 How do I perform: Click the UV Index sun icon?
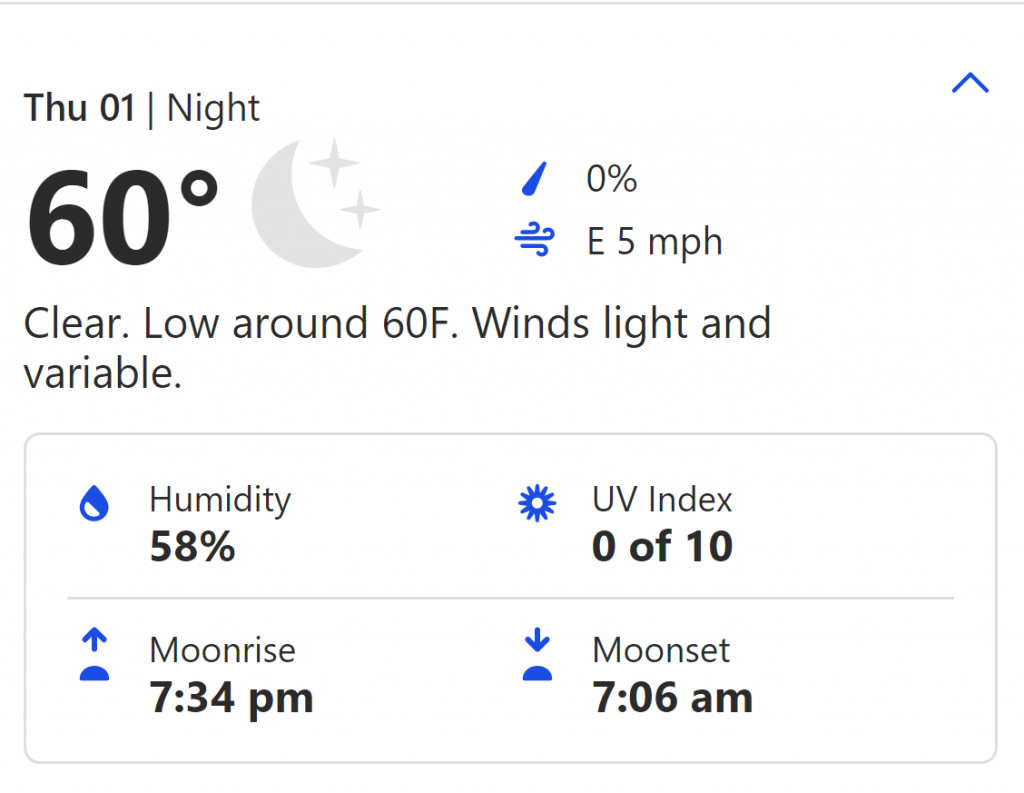coord(537,503)
